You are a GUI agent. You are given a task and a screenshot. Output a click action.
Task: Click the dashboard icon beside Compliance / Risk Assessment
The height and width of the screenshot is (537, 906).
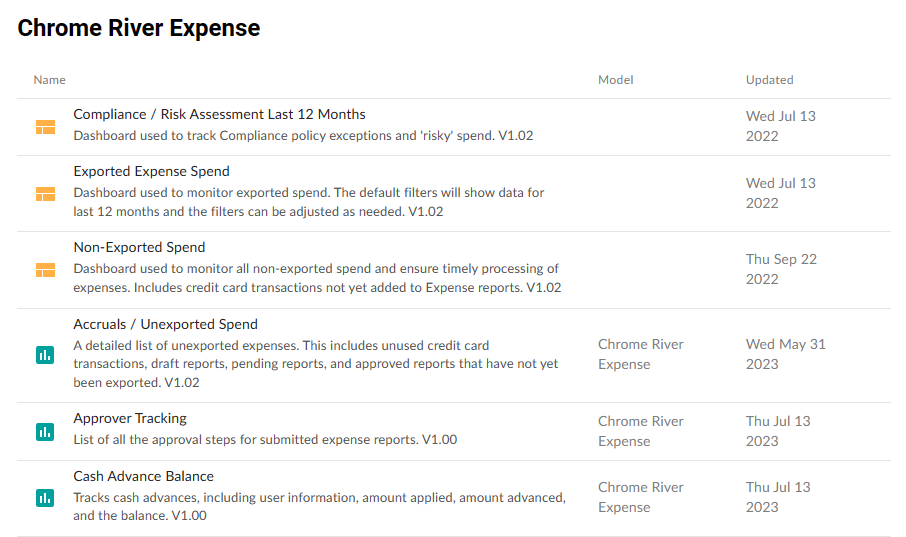coord(45,126)
